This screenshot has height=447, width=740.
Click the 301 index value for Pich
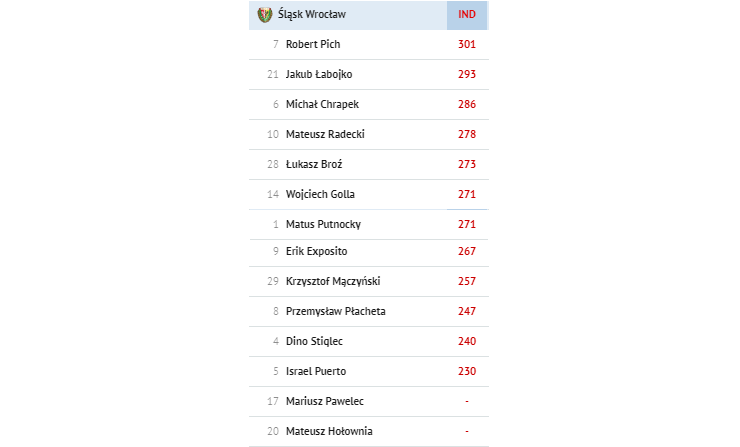[x=467, y=44]
